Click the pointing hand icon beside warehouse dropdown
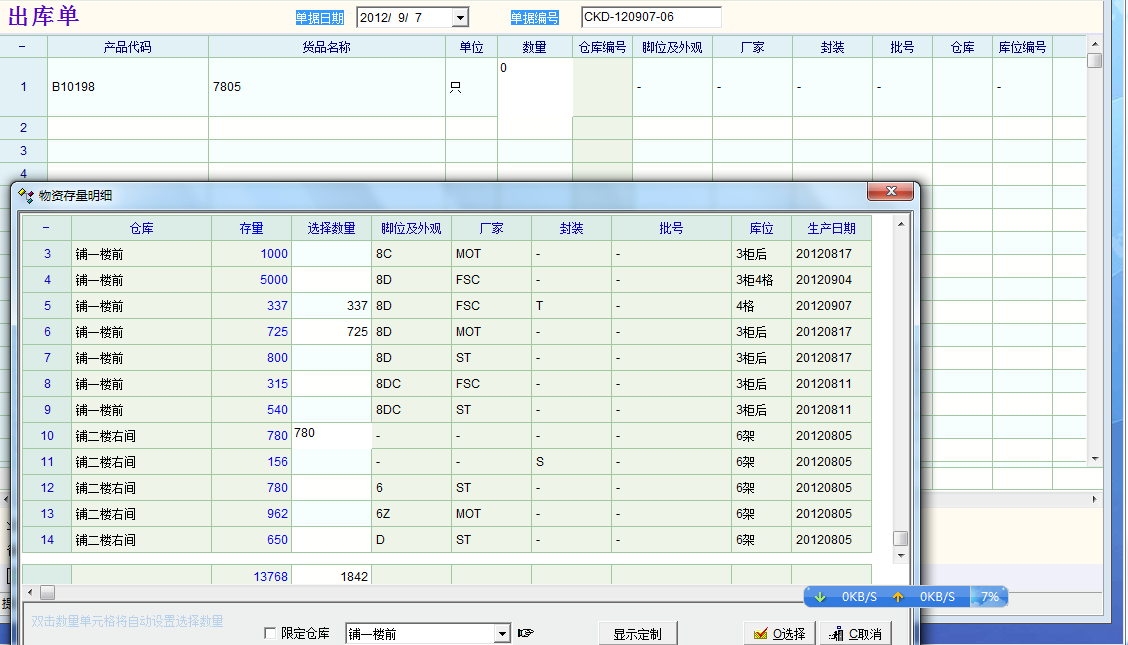The height and width of the screenshot is (645, 1128). [526, 633]
